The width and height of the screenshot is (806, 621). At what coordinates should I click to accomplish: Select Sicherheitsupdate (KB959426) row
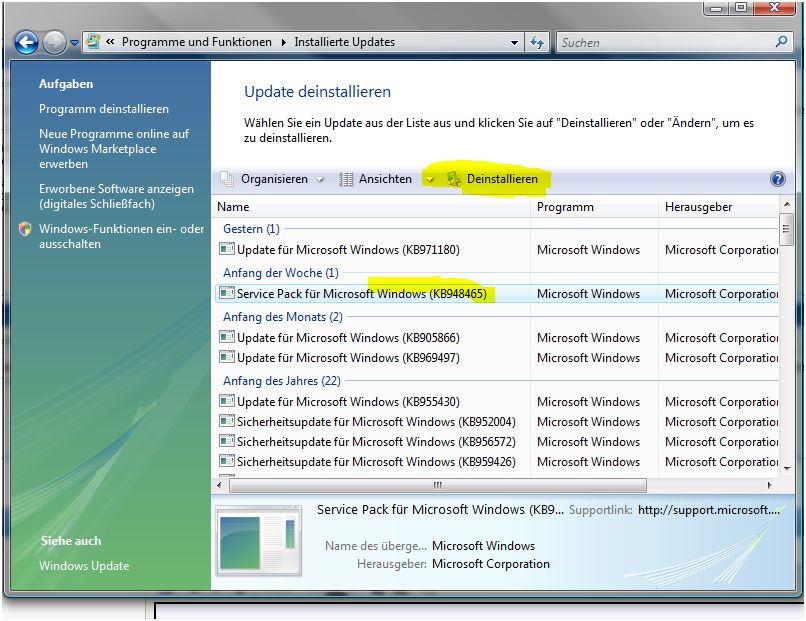pyautogui.click(x=497, y=462)
